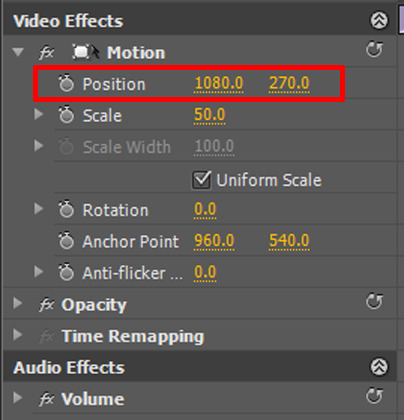Toggle Position animation stopwatch
Screen dimensions: 404x420
[x=66, y=83]
